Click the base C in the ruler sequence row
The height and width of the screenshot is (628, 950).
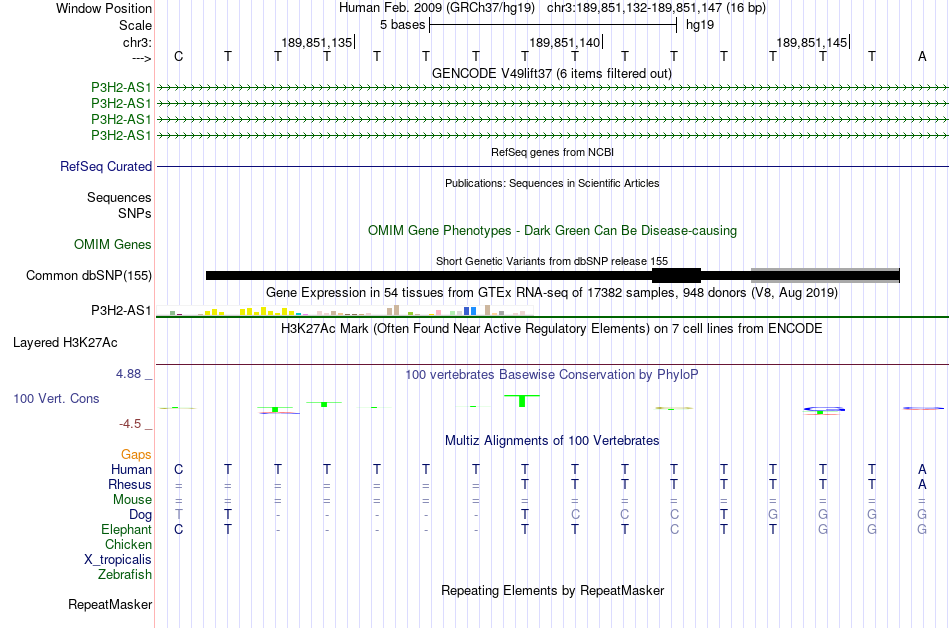(x=178, y=56)
